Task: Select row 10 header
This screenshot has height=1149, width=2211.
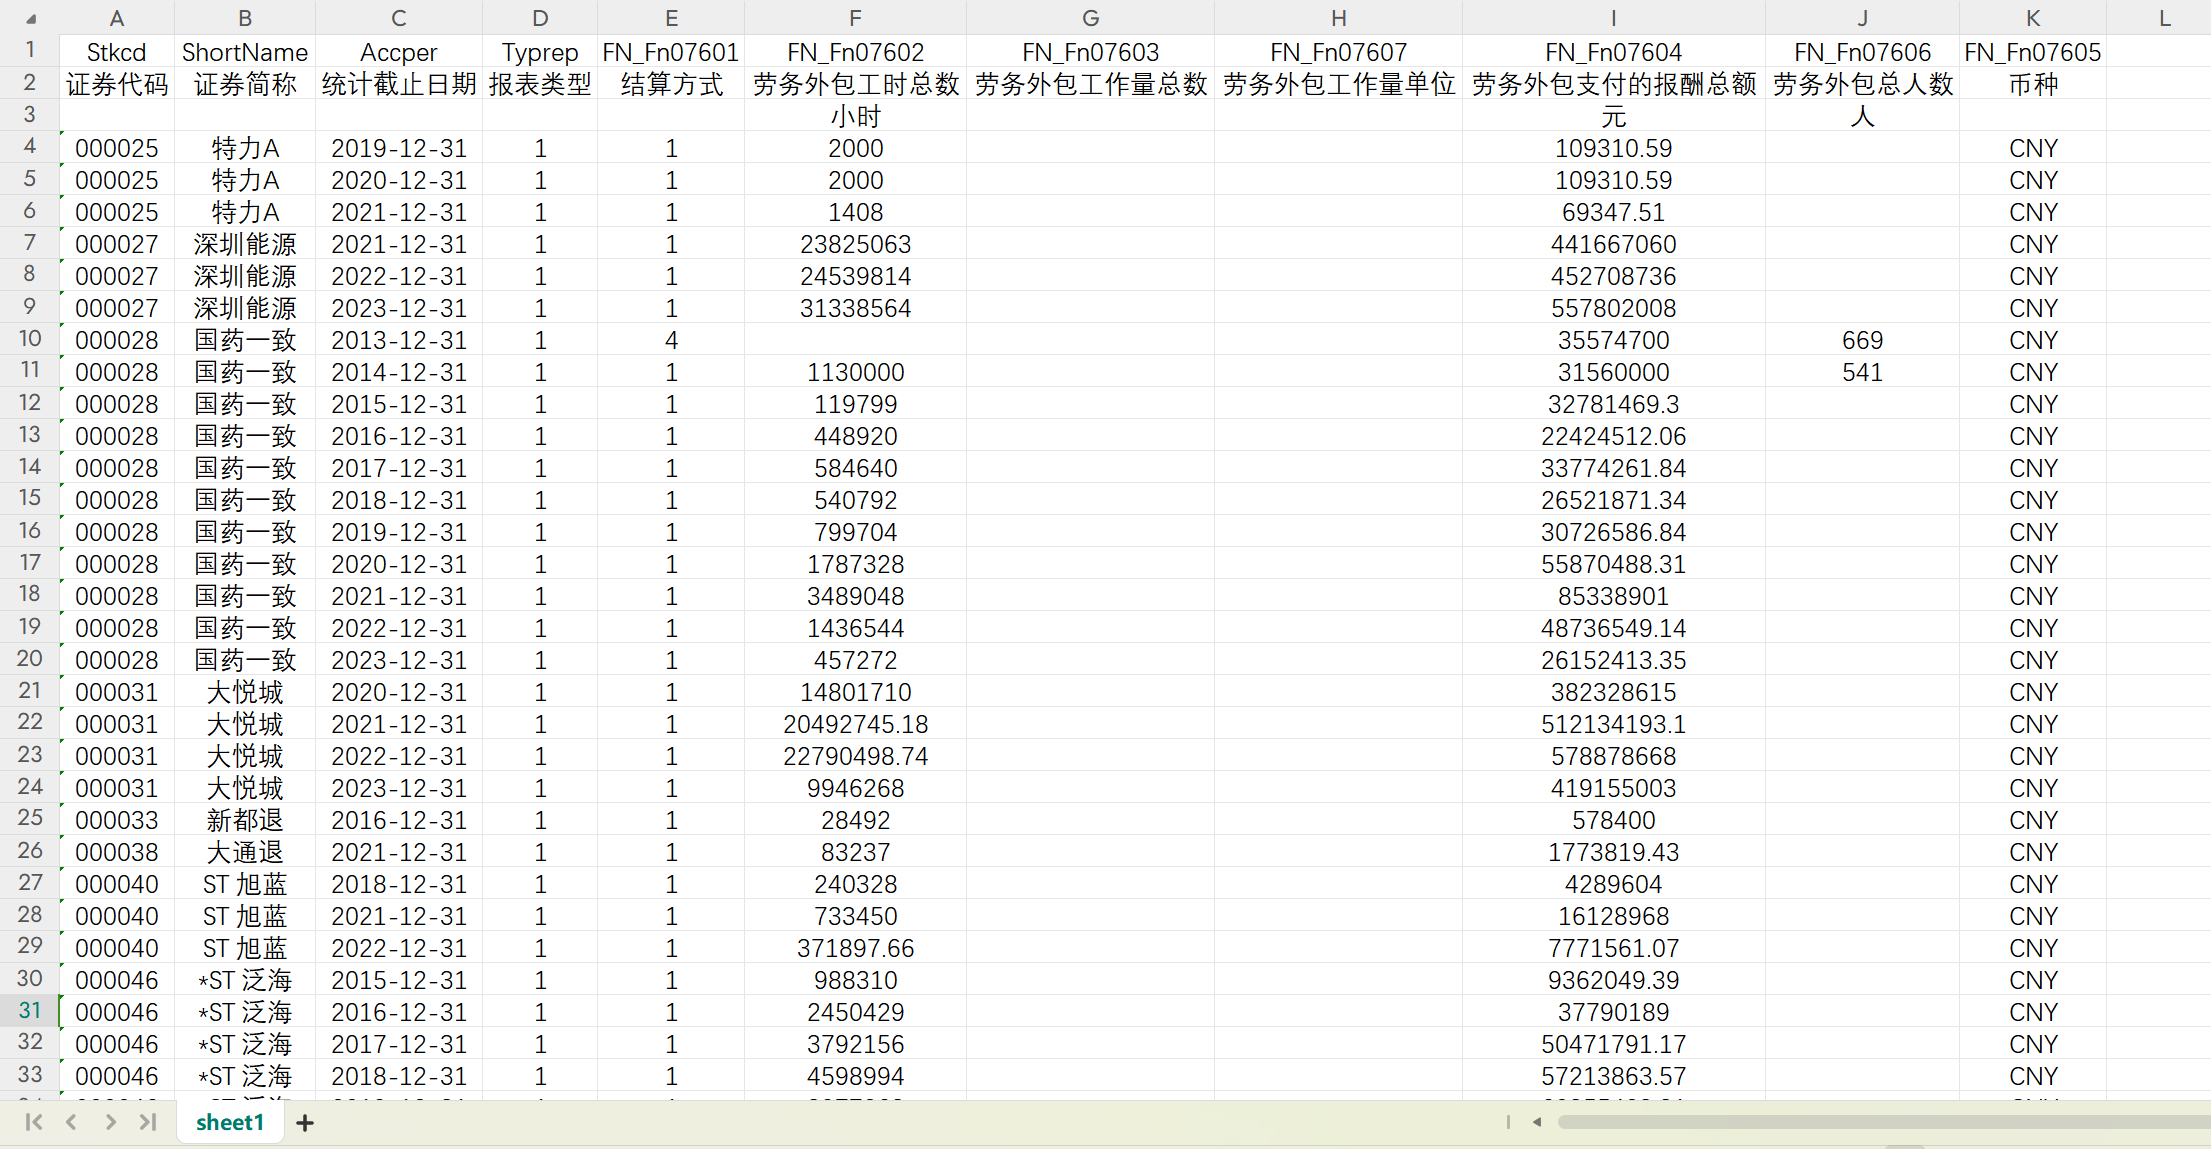Action: [30, 339]
